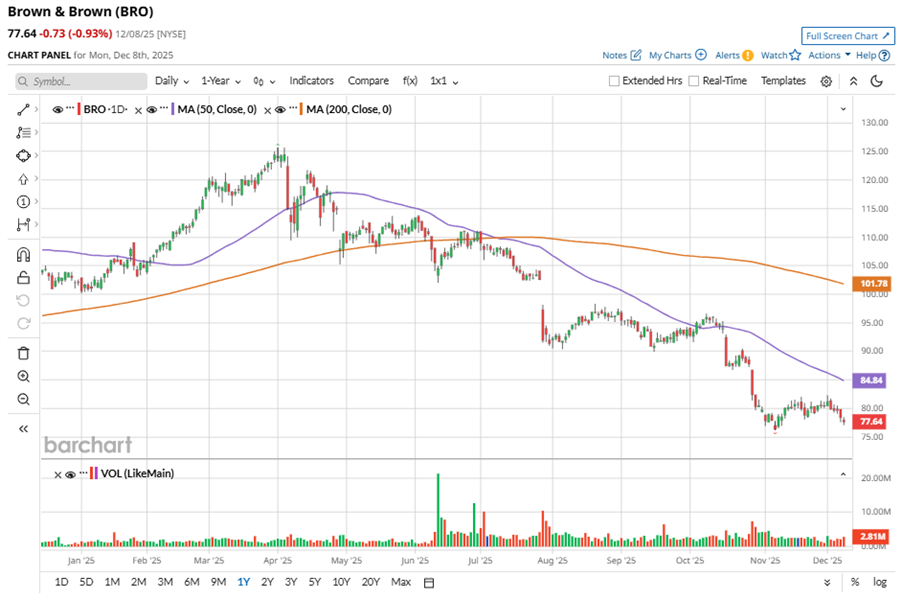902x599 pixels.
Task: Select the 5Y range tab
Action: click(x=315, y=582)
